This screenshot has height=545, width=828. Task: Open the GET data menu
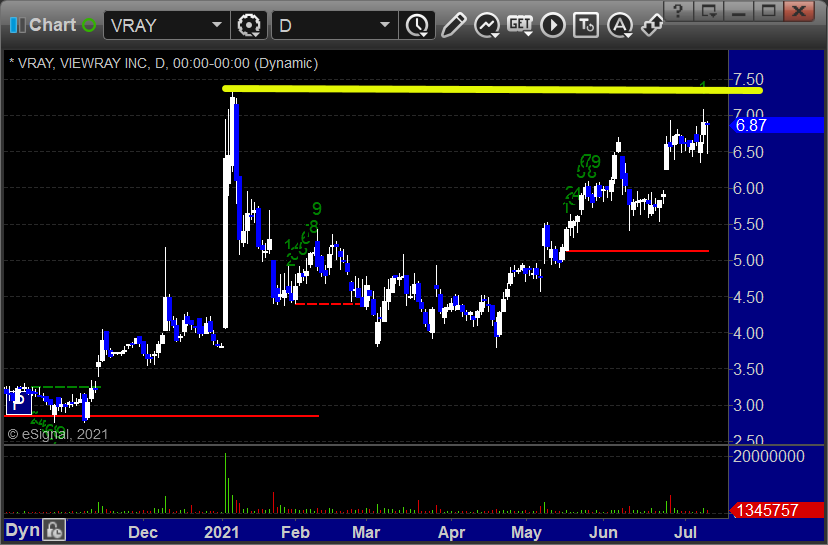(x=520, y=25)
